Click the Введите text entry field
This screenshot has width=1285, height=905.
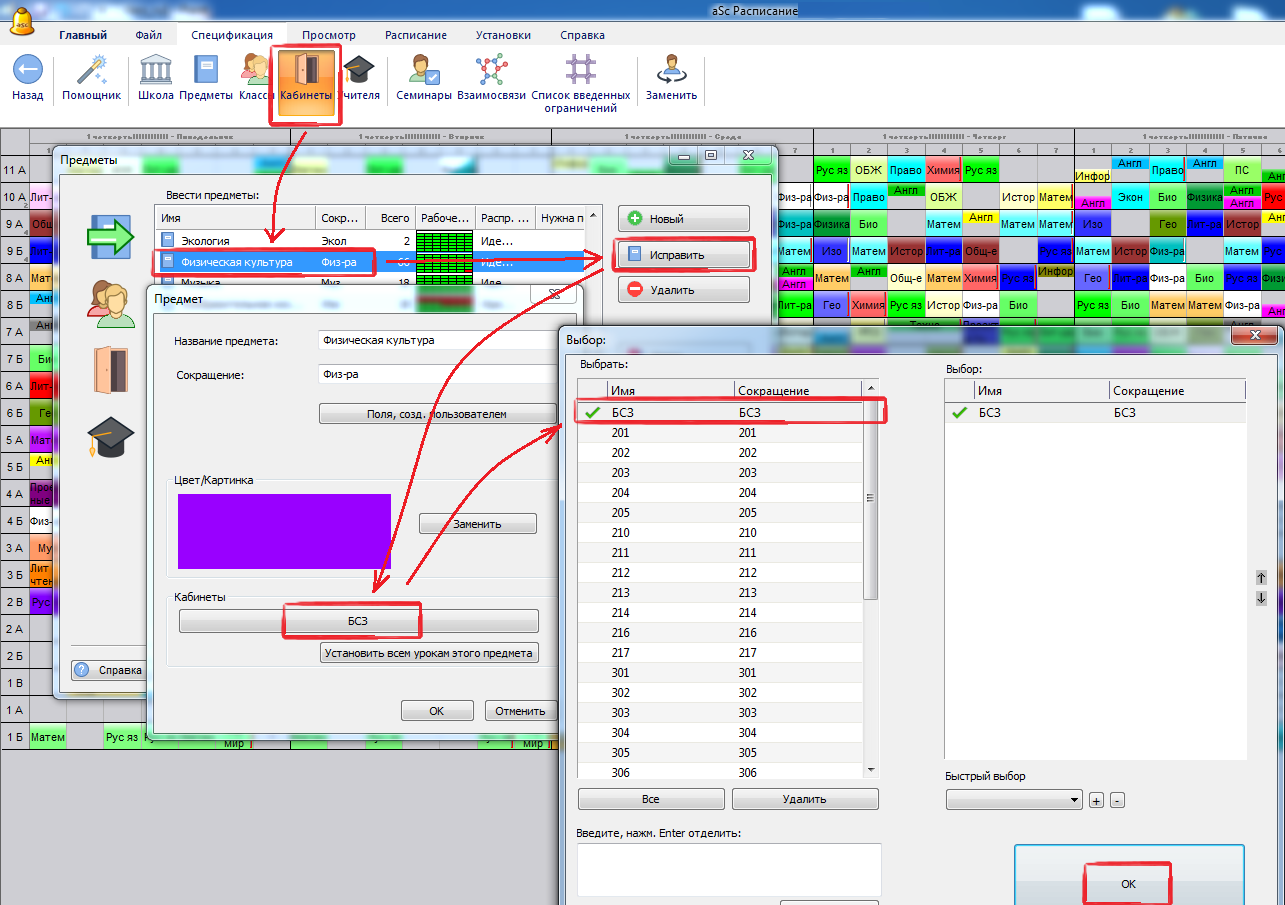(728, 868)
